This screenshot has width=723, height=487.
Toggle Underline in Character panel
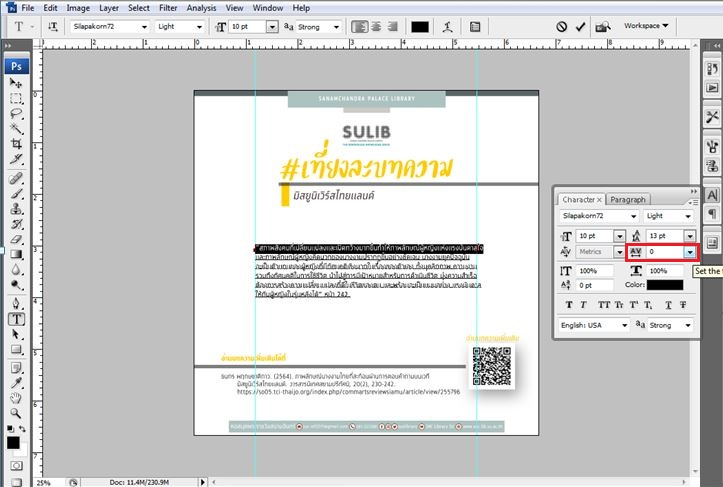pos(668,305)
